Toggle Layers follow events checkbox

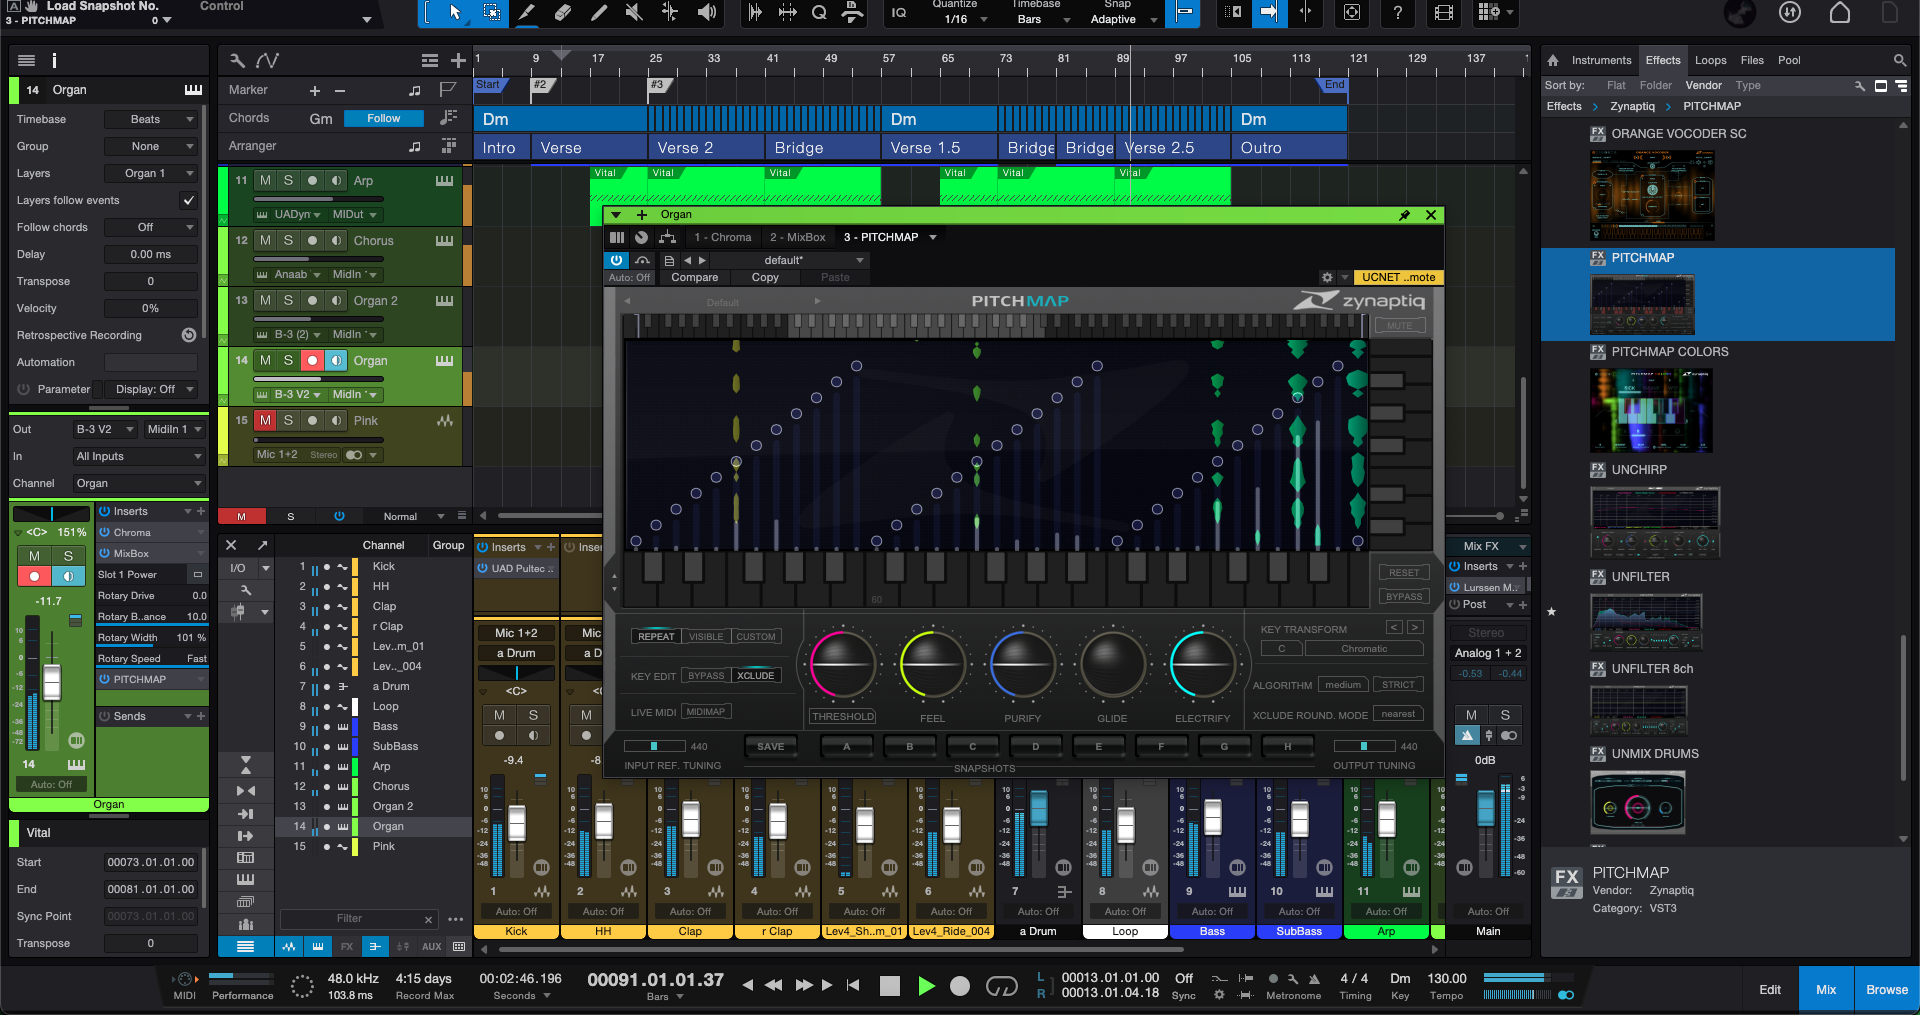point(188,200)
